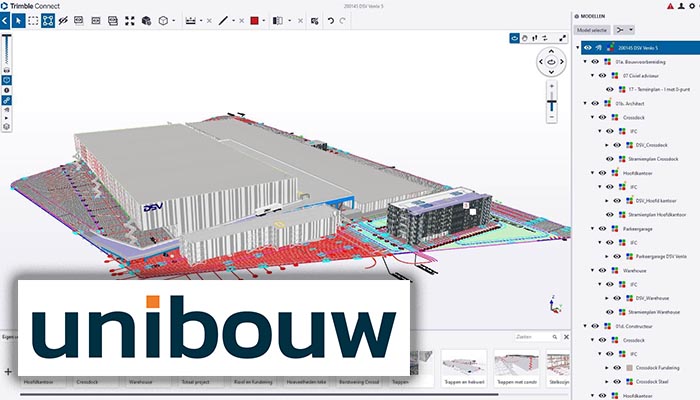Viewport: 700px width, 400px height.
Task: Open the Trappen en hekwerk view thumbnail
Action: [464, 368]
